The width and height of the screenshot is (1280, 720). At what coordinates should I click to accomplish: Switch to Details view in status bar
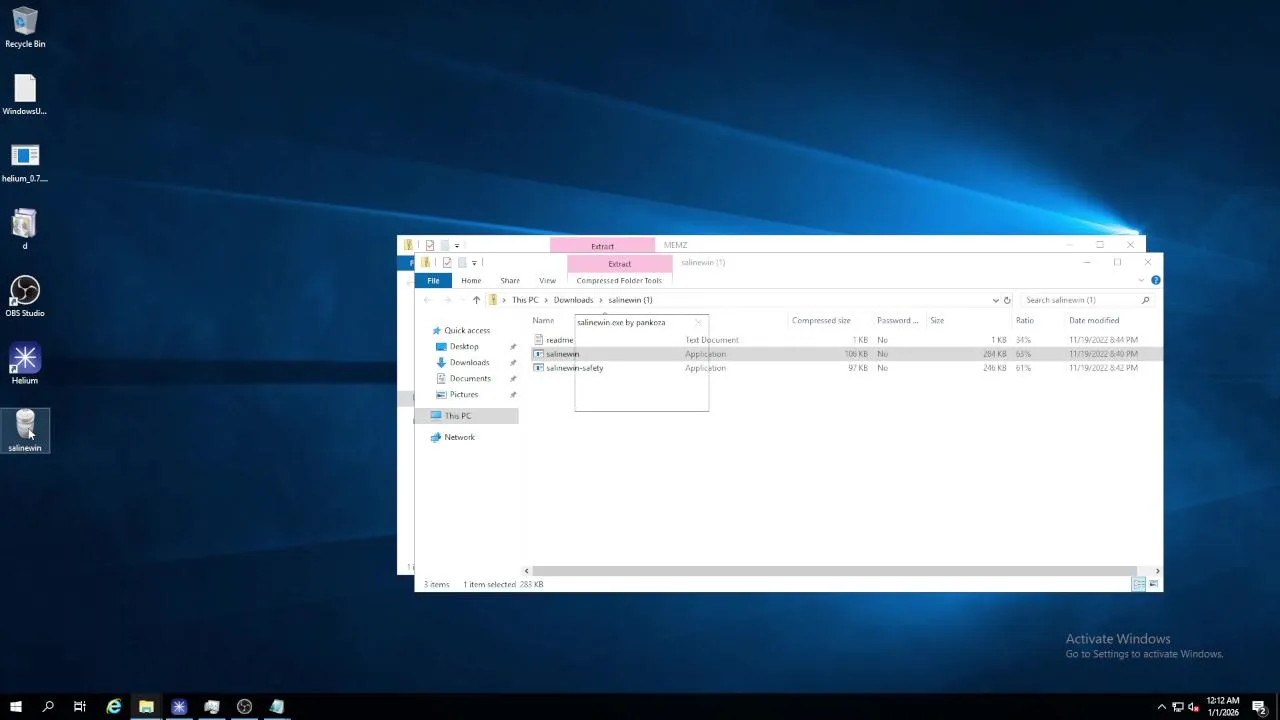tap(1138, 584)
